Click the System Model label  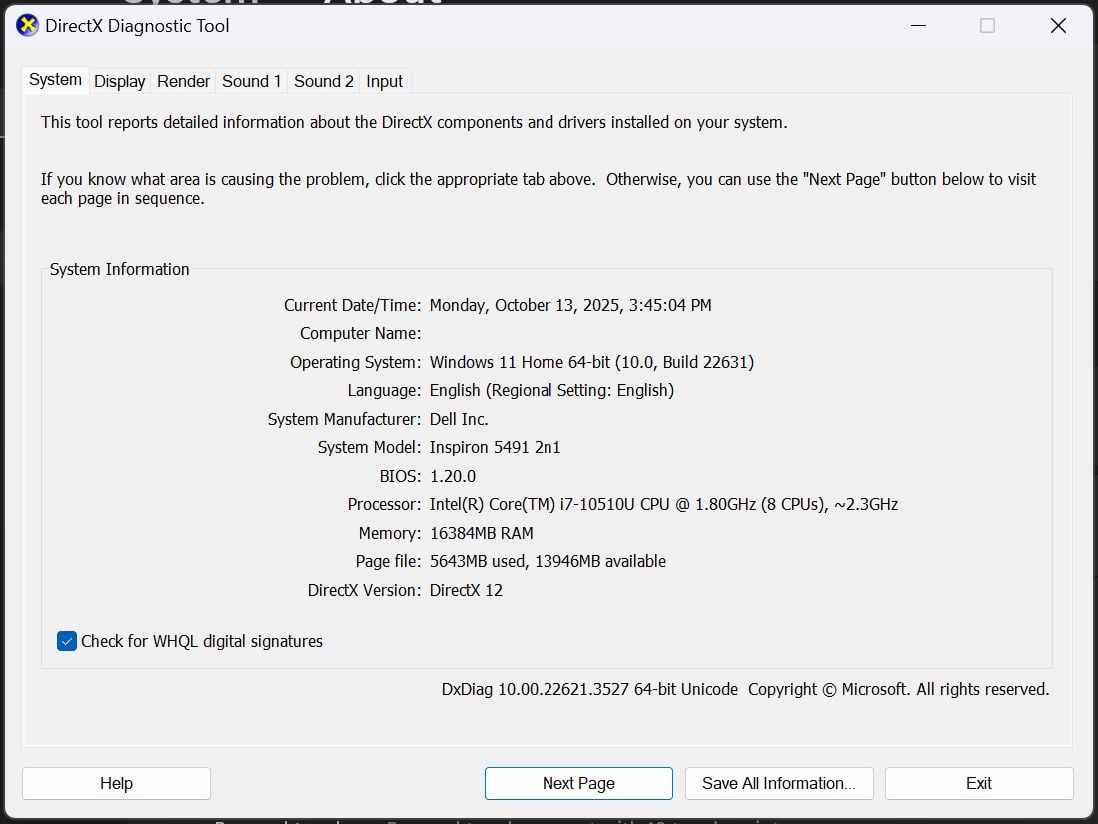point(370,447)
